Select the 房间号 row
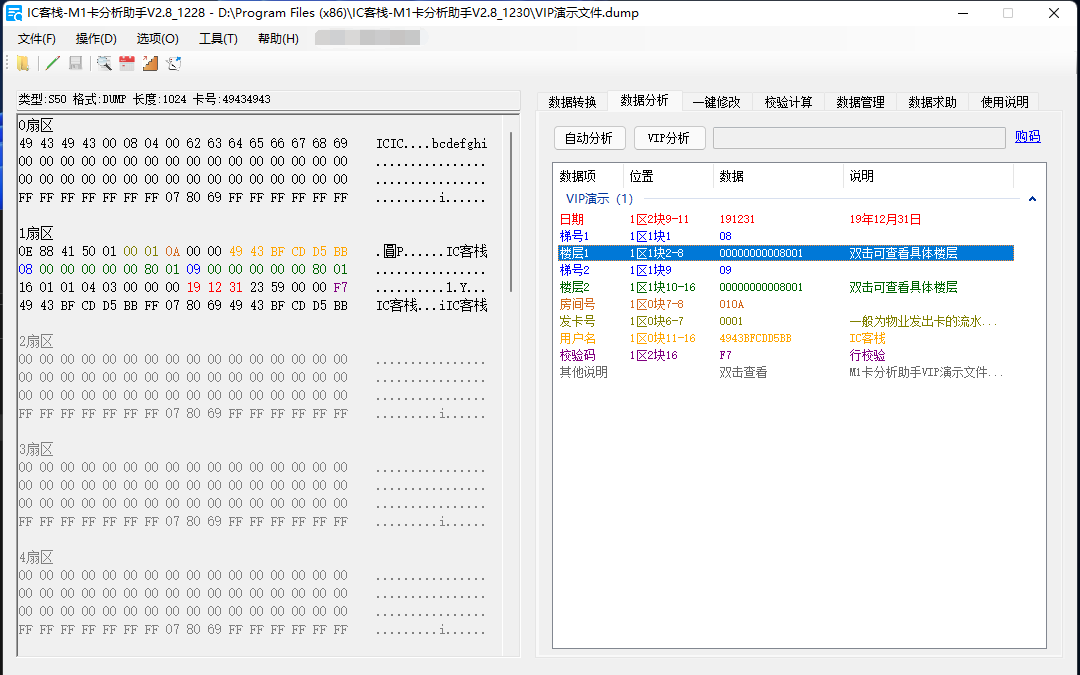The image size is (1080, 675). [785, 304]
